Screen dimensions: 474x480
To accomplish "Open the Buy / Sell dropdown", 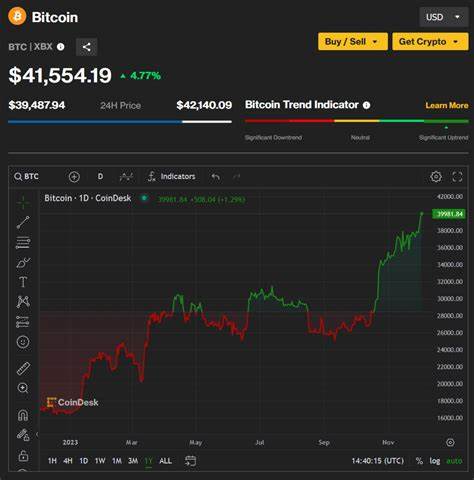I will coord(353,42).
